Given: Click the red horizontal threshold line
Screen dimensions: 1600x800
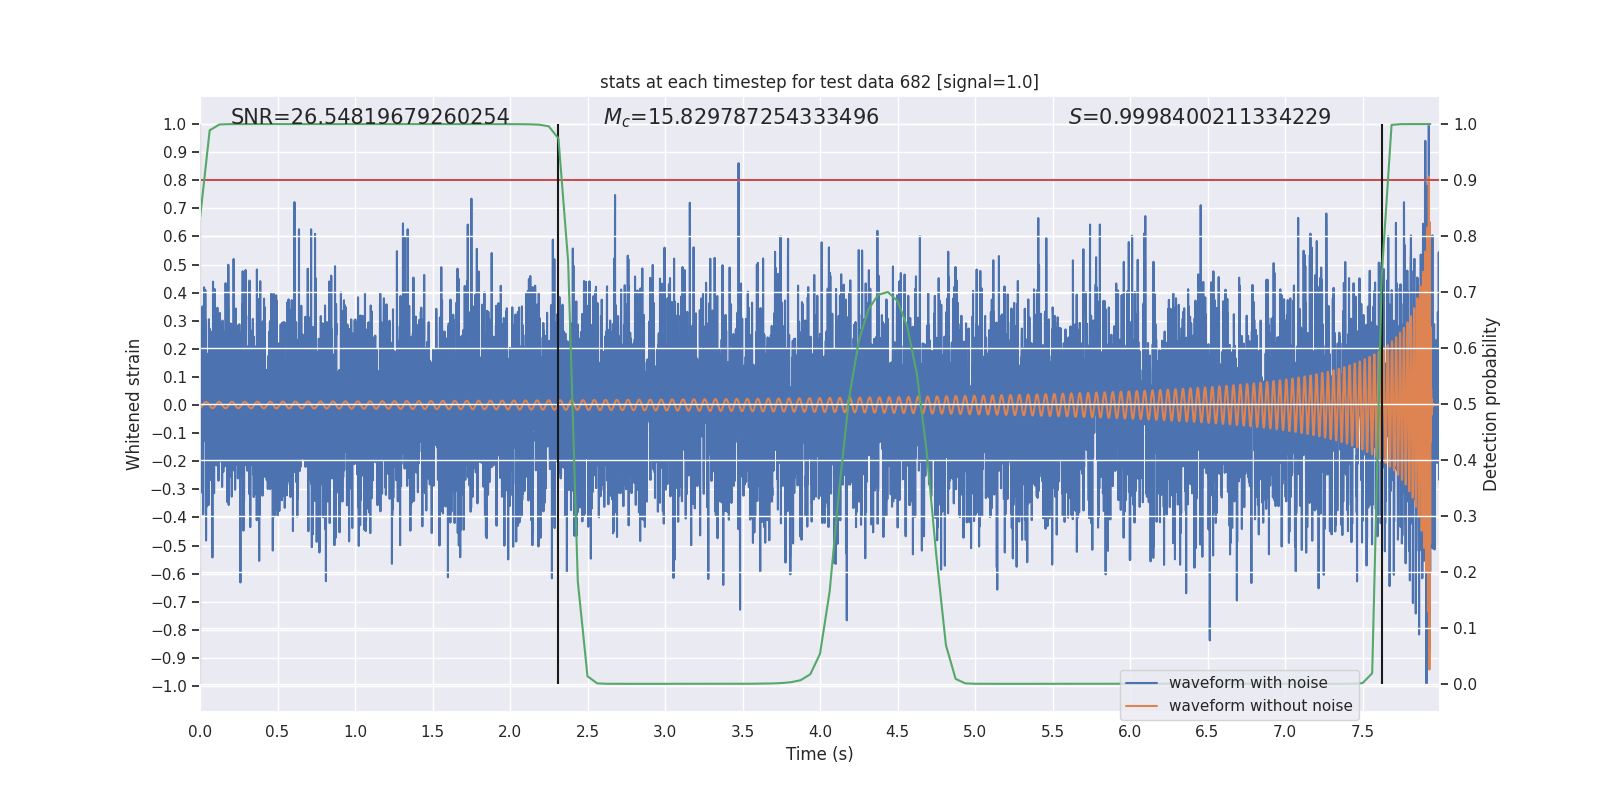Looking at the screenshot, I should click(820, 180).
